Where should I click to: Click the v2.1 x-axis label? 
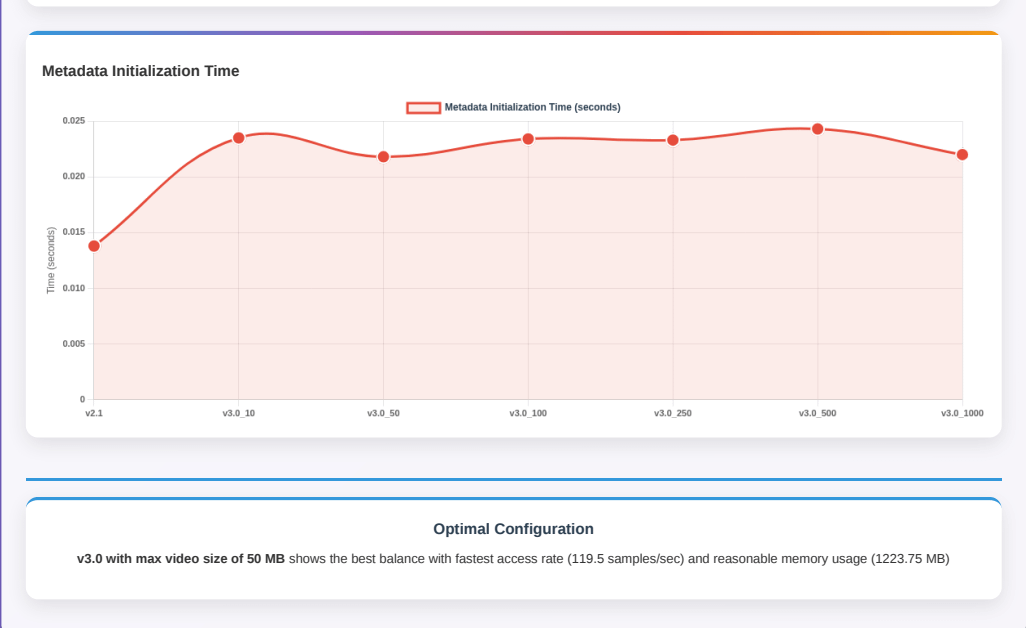point(94,413)
